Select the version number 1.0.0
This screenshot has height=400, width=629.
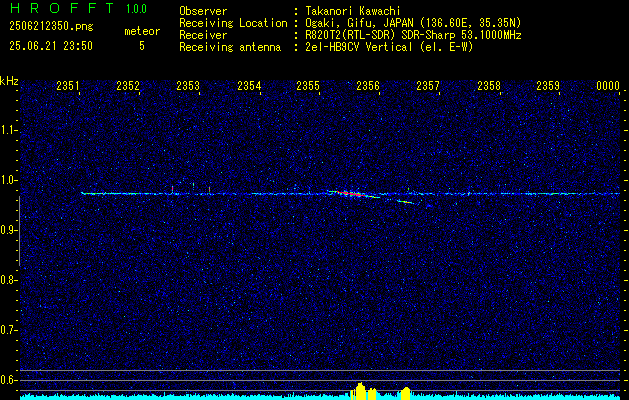click(136, 9)
